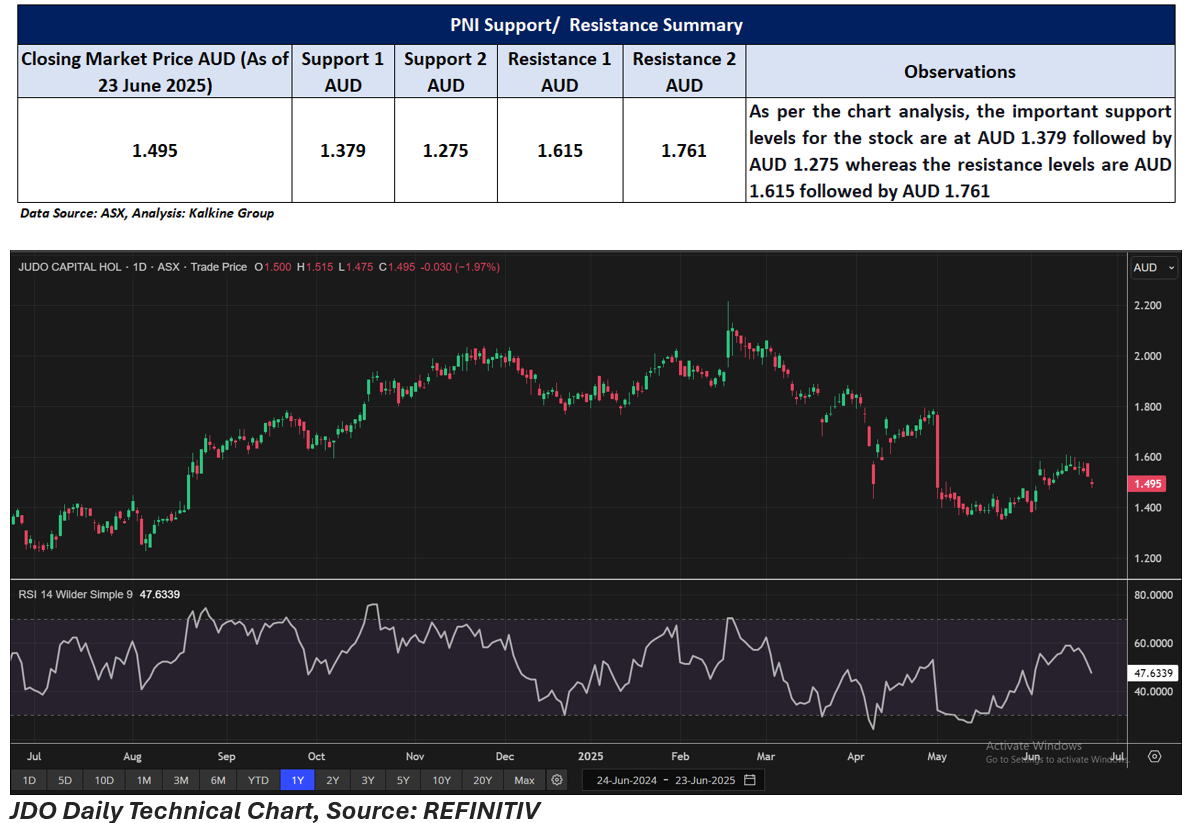
Task: Click the 'Support 2 AUD' column header
Action: pos(446,72)
